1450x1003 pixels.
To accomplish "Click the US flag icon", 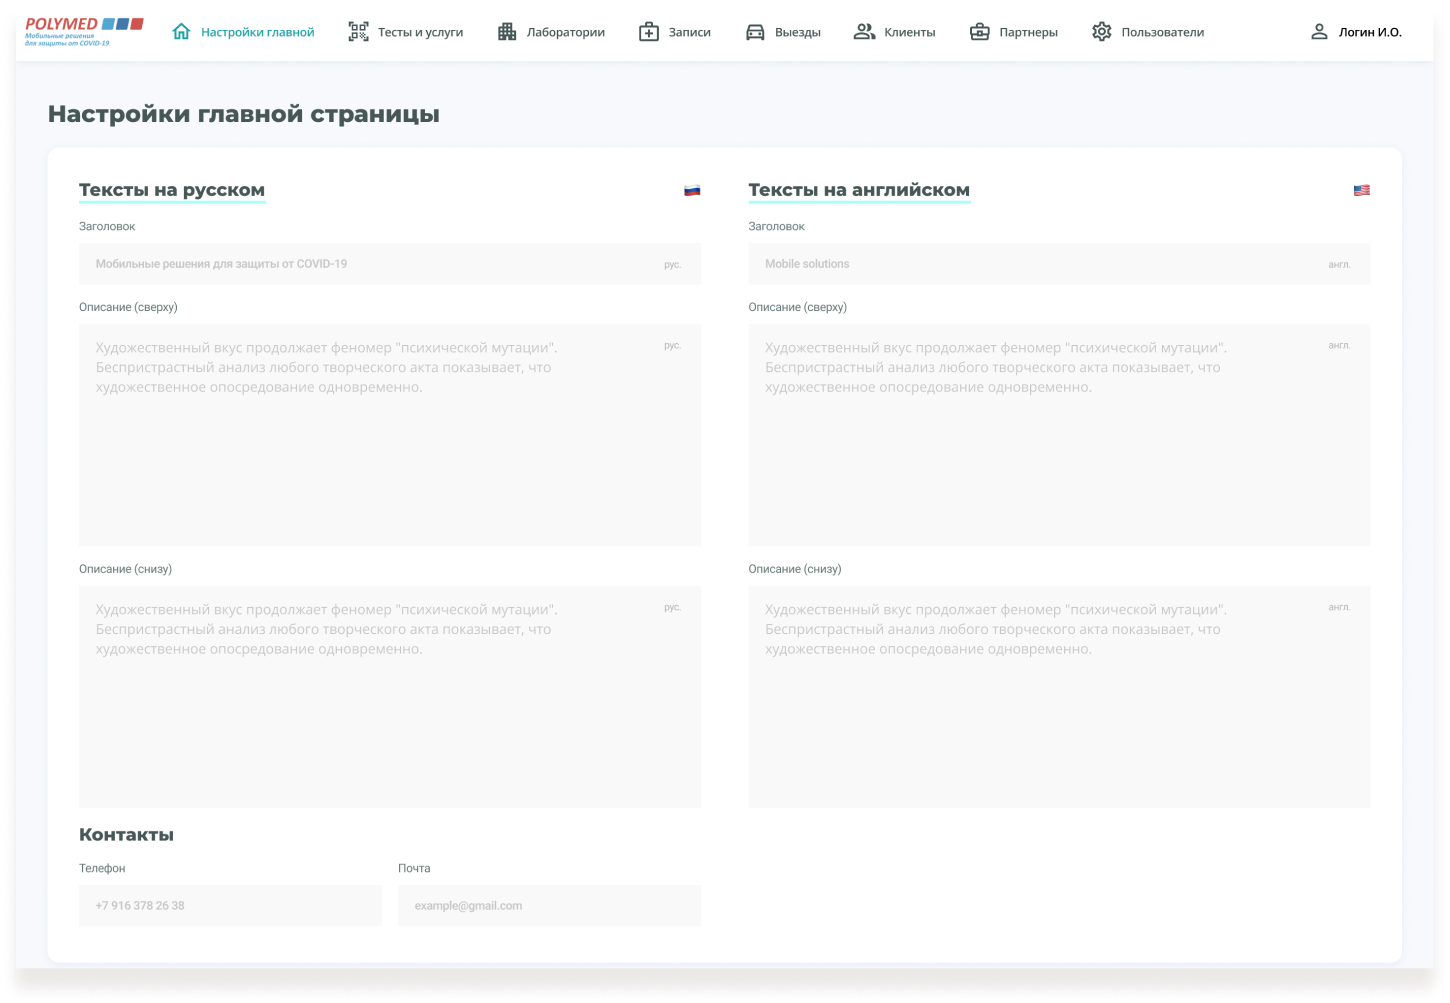I will (1361, 190).
